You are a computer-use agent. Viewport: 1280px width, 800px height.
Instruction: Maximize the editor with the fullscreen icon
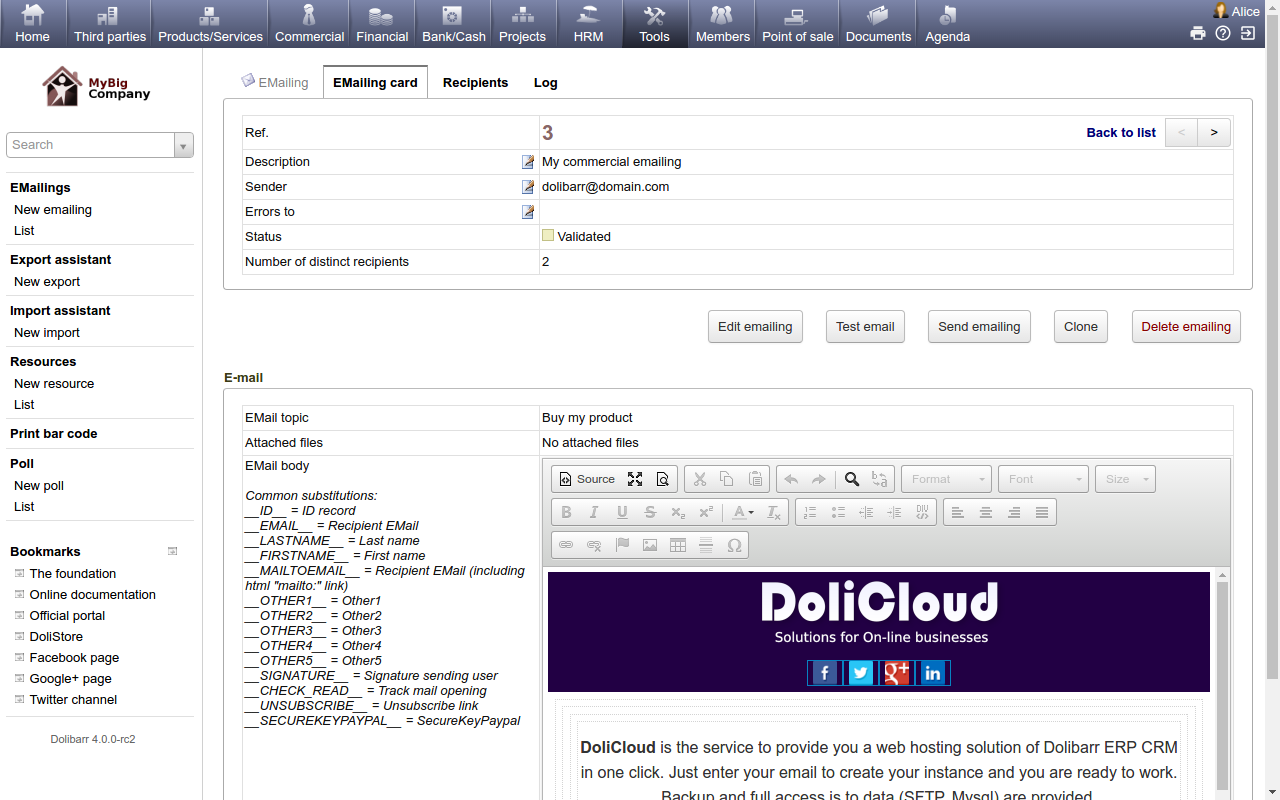pos(634,479)
